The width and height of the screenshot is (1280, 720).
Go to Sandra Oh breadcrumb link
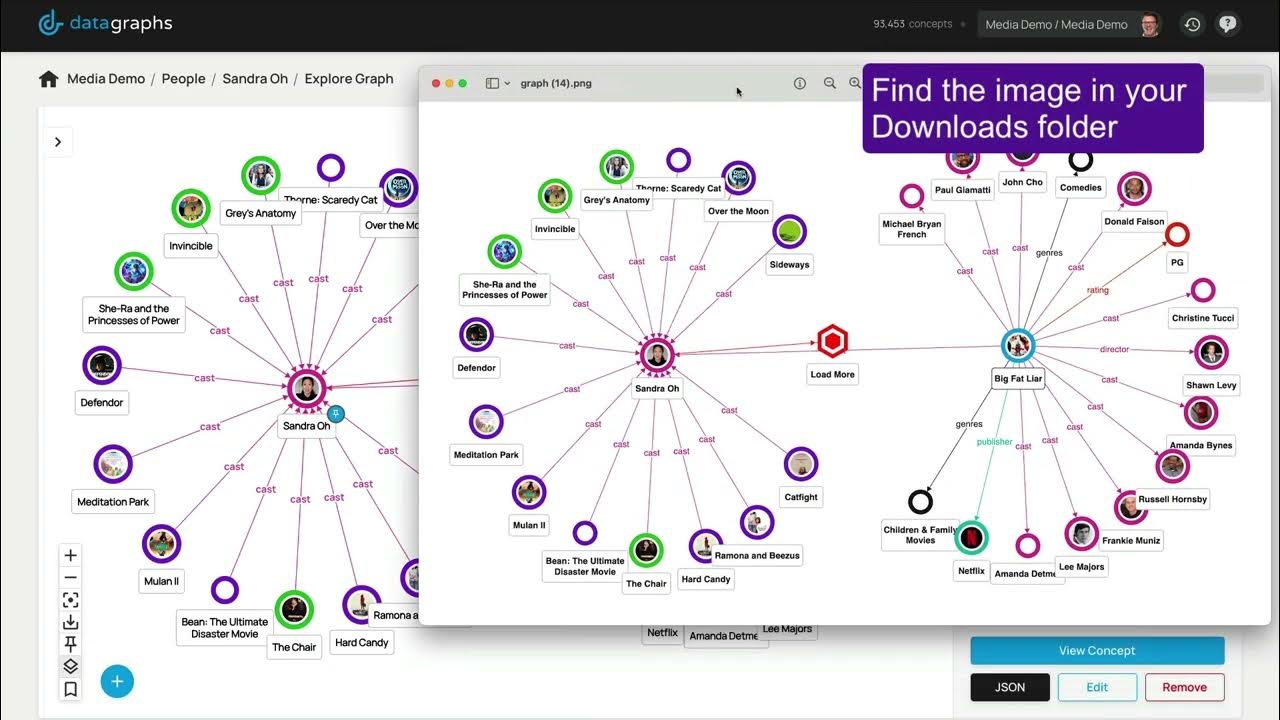(255, 79)
